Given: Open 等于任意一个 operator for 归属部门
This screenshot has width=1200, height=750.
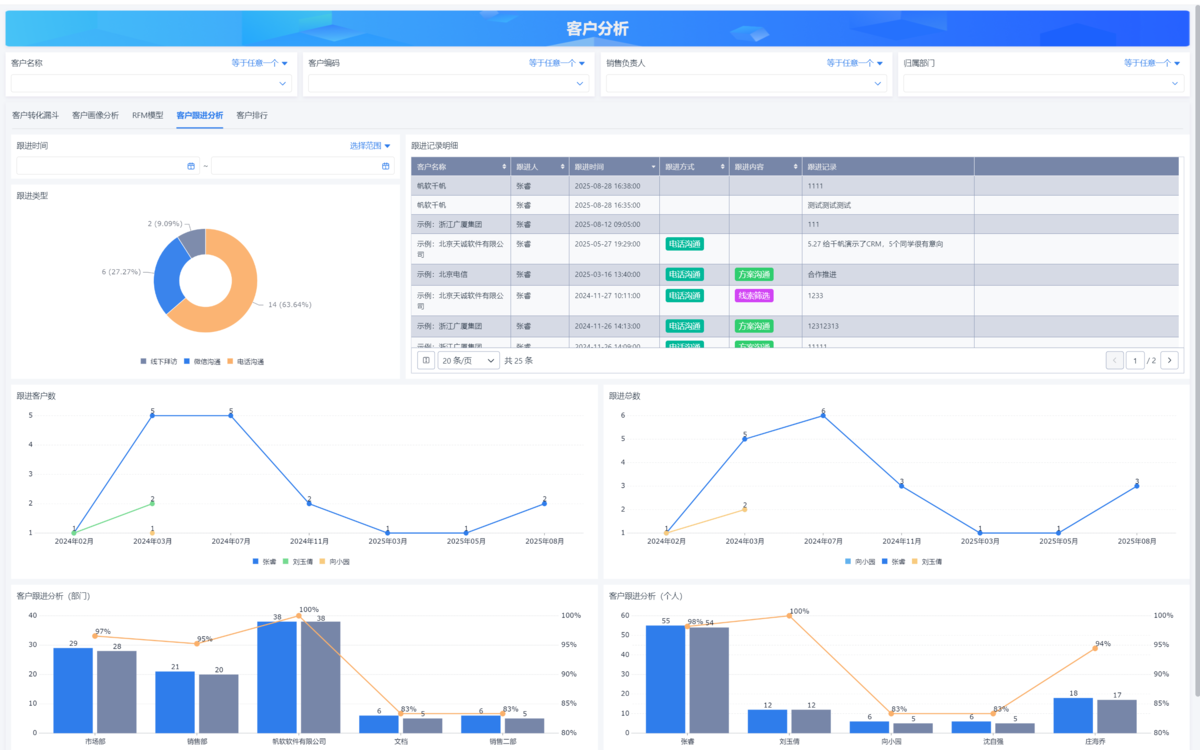Looking at the screenshot, I should [x=1153, y=63].
